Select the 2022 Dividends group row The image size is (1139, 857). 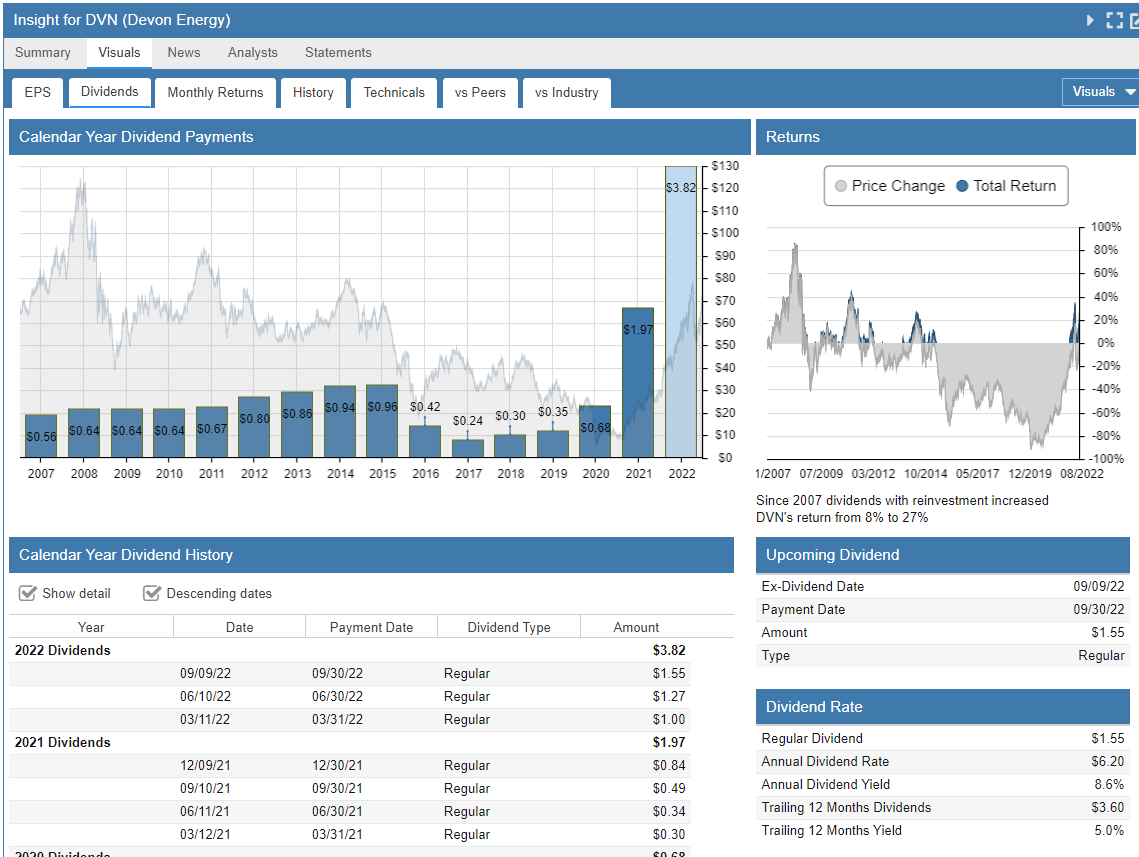click(x=350, y=650)
